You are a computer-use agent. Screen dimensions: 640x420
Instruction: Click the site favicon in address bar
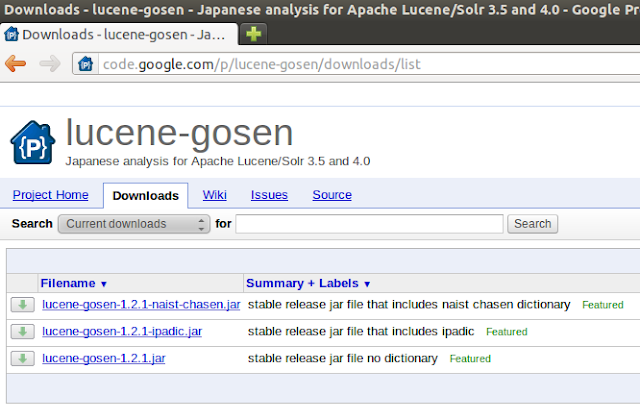86,64
